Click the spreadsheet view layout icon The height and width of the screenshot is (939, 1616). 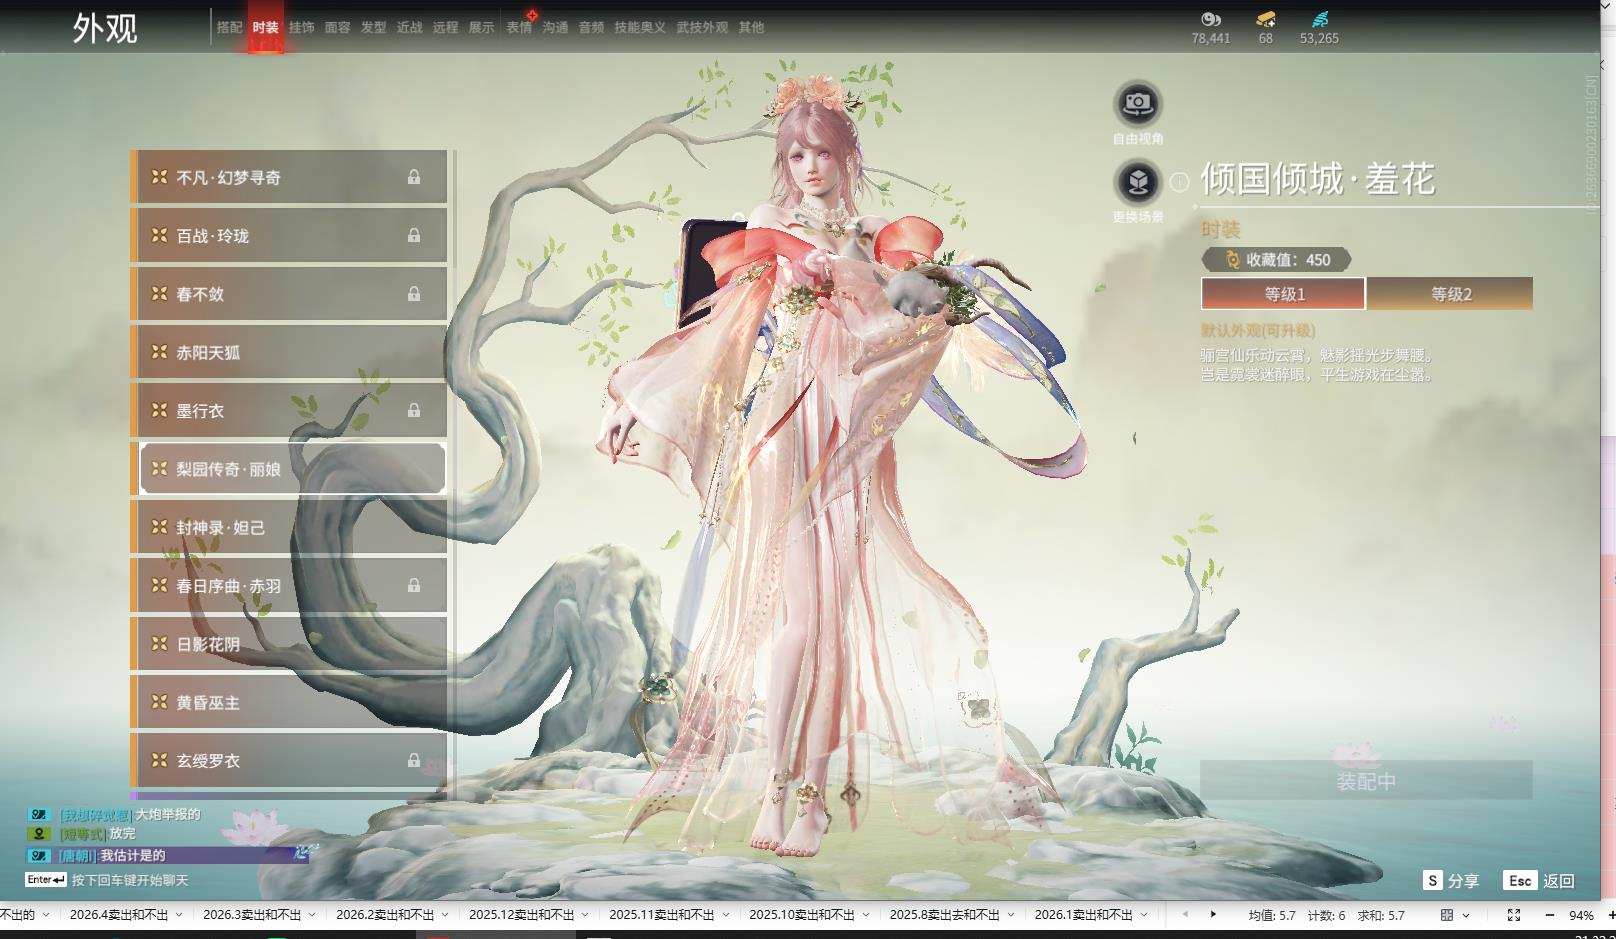click(1447, 915)
